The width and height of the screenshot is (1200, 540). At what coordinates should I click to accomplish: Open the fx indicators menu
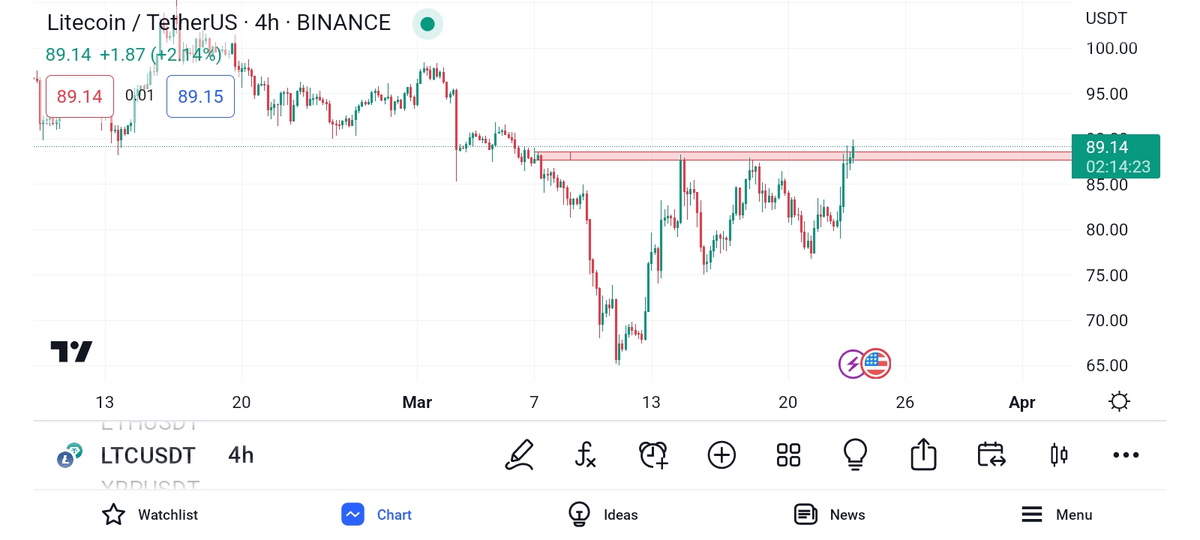[586, 455]
